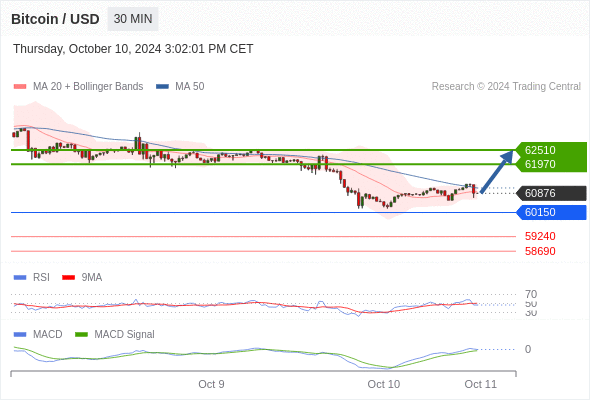Click the 30 MIN timeframe badge
The width and height of the screenshot is (590, 400).
pos(133,19)
